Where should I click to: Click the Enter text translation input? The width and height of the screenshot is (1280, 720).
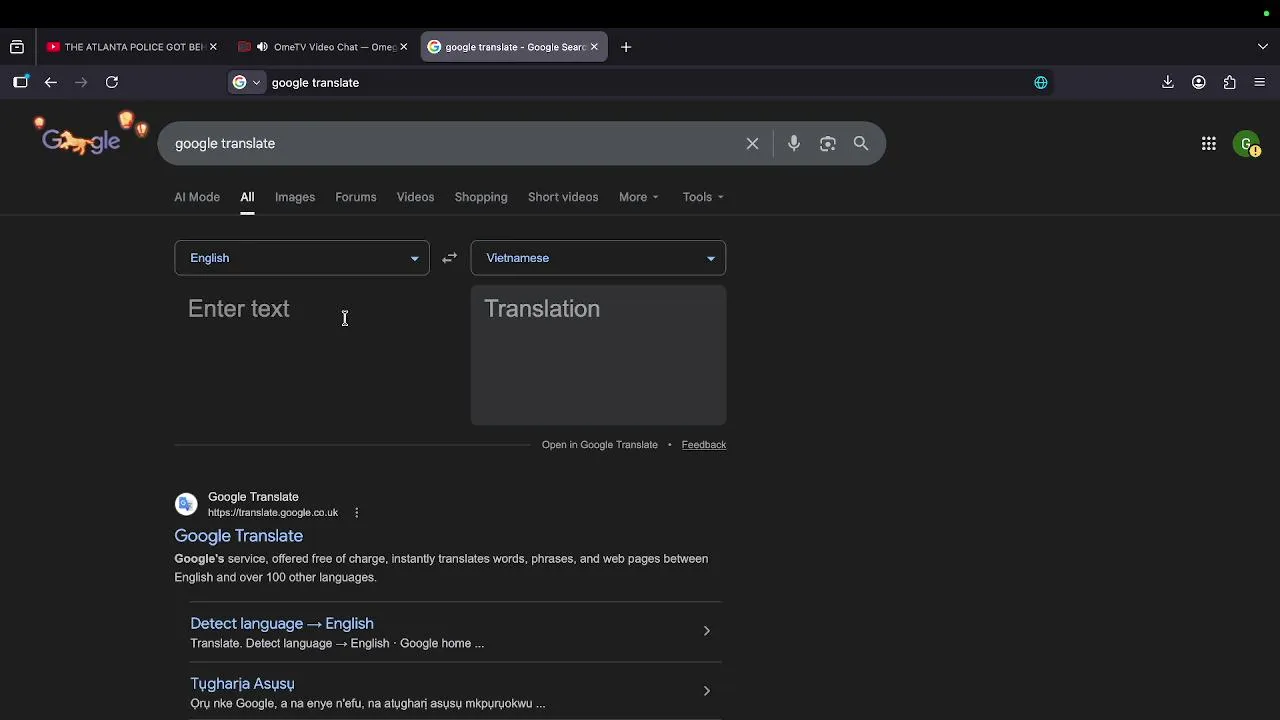tap(302, 355)
